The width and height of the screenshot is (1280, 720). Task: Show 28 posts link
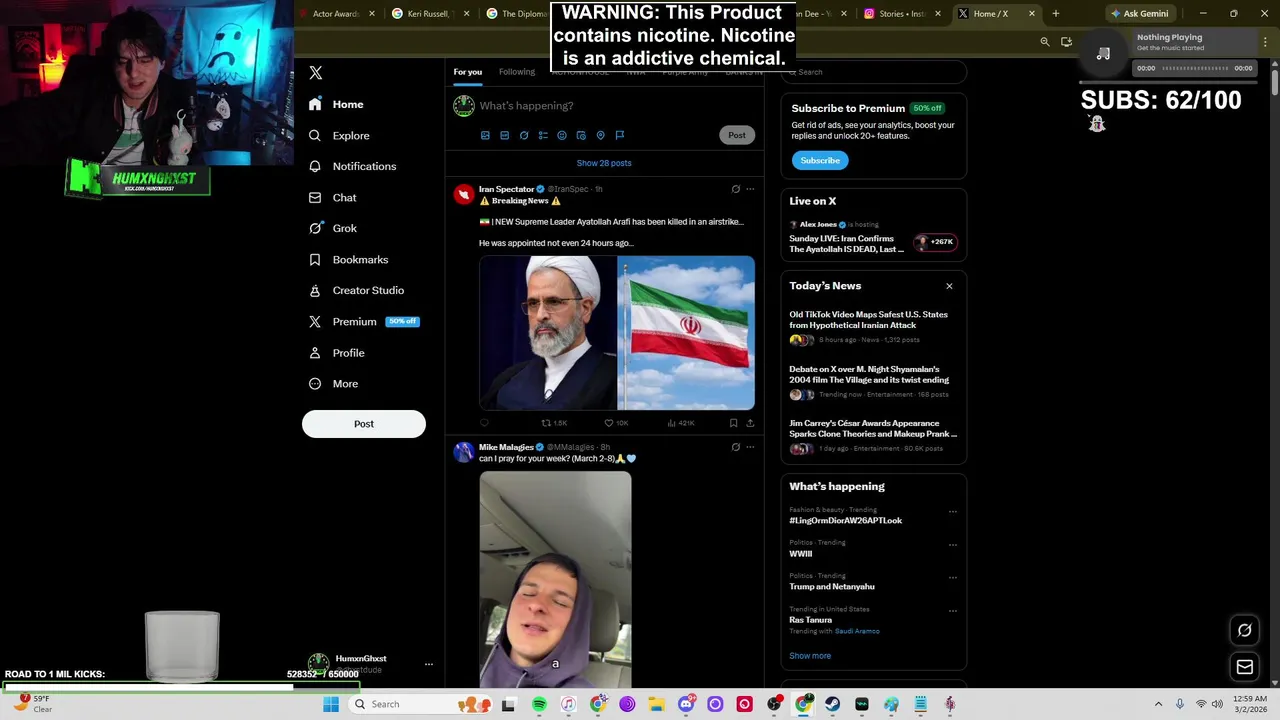tap(604, 163)
